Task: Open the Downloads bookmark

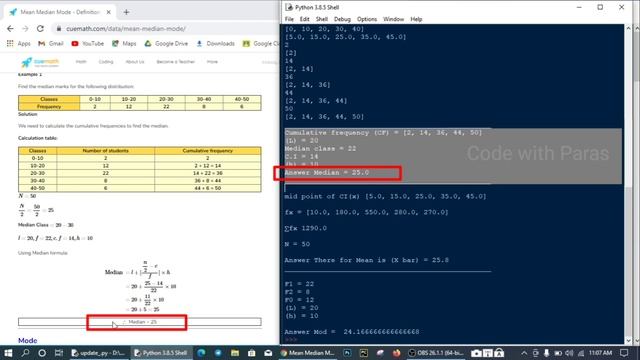Action: click(216, 43)
